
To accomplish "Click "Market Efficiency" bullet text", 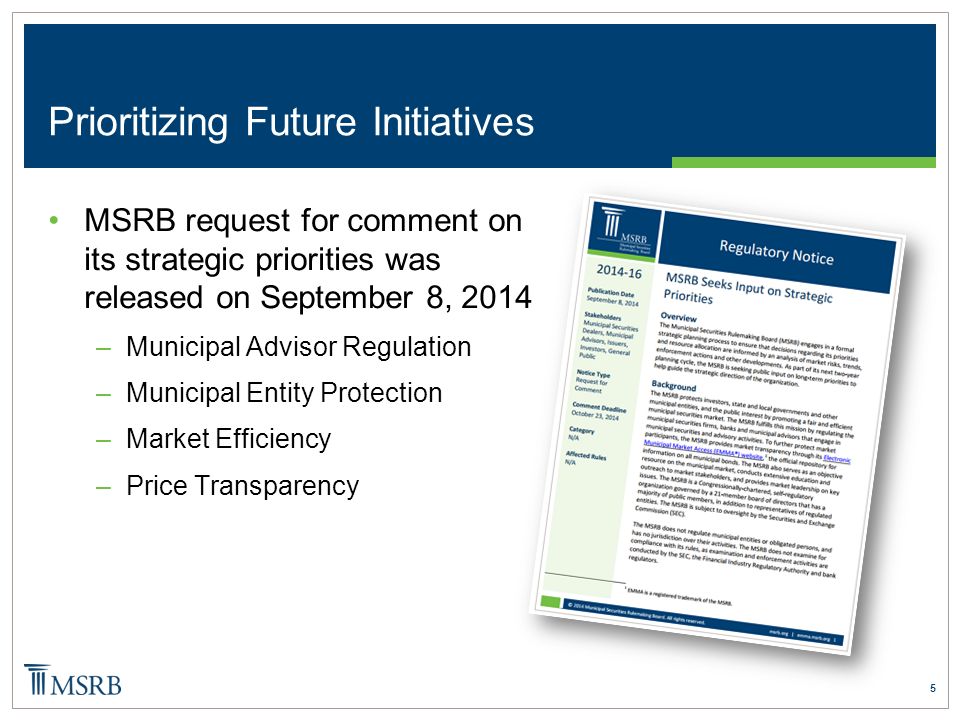I will point(228,439).
